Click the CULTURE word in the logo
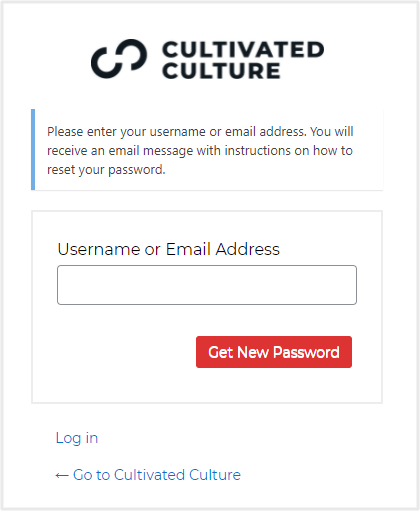 pos(221,71)
